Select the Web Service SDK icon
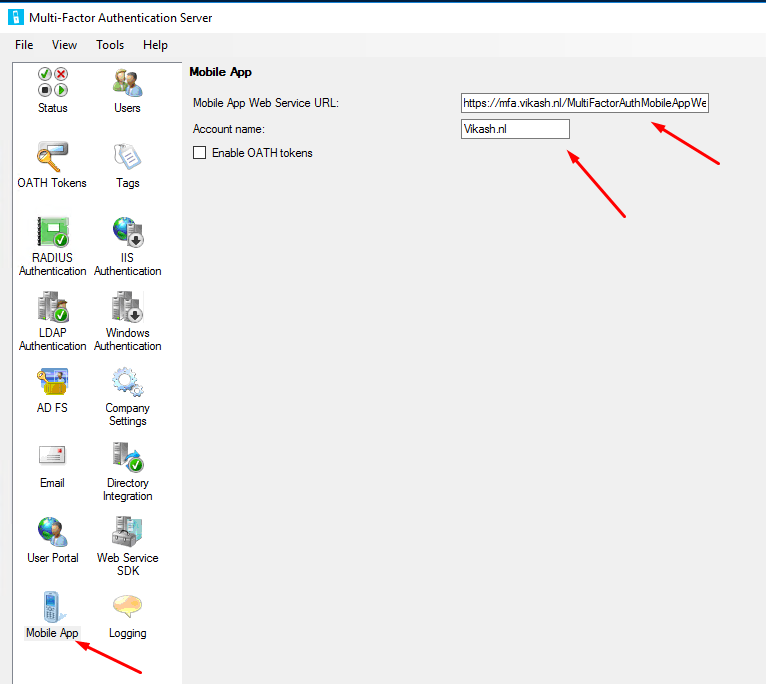Image resolution: width=766 pixels, height=684 pixels. [128, 532]
